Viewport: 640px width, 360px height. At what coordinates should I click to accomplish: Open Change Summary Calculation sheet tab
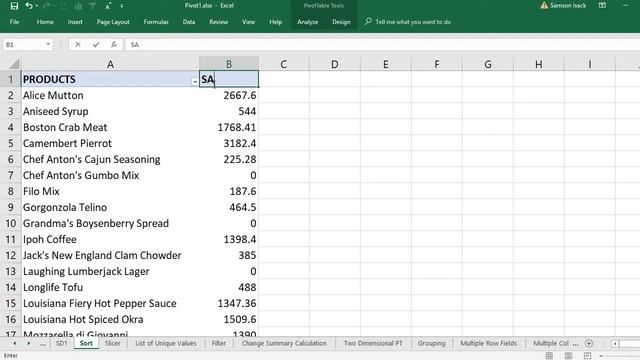point(284,343)
